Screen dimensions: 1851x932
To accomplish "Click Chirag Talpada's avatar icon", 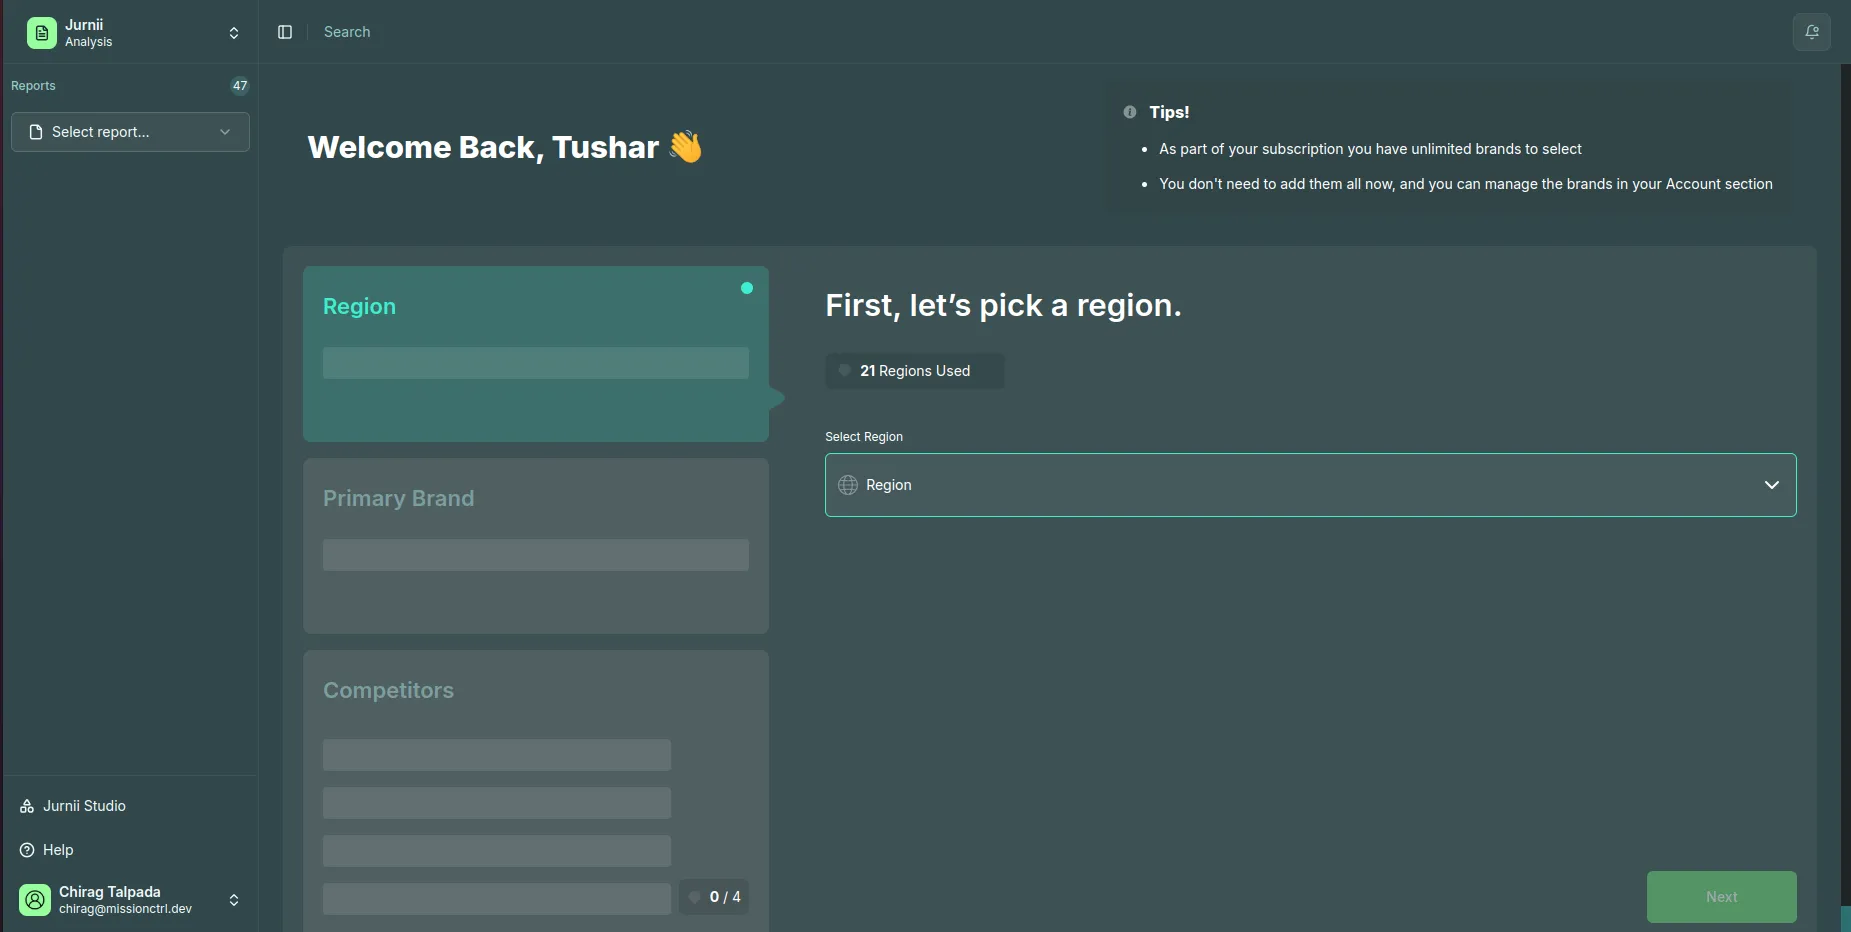I will click(34, 899).
